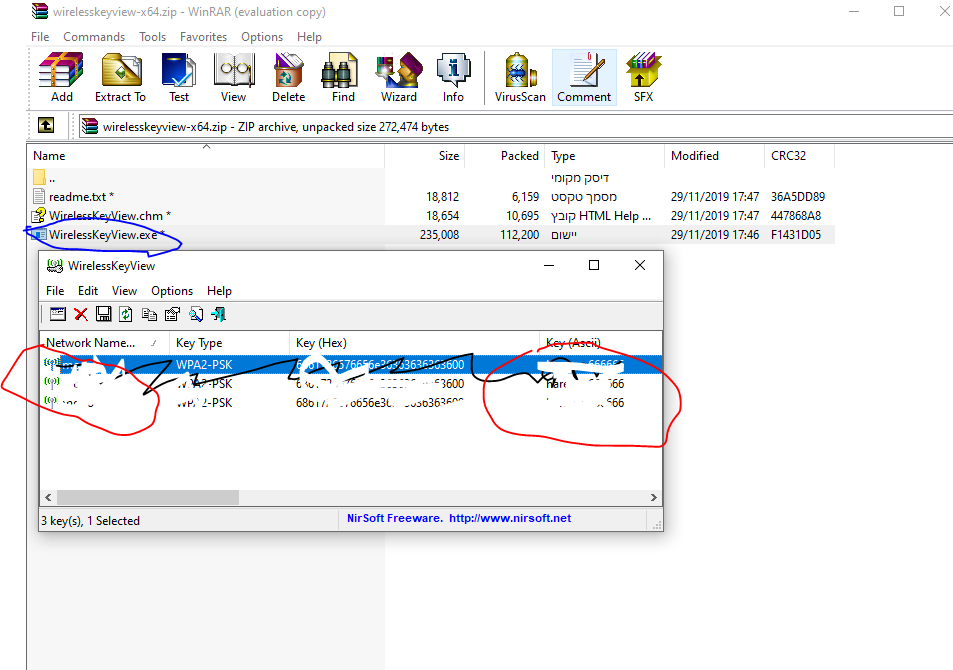Click the View file icon in WinRAR
Viewport: 953px width, 670px height.
point(233,78)
